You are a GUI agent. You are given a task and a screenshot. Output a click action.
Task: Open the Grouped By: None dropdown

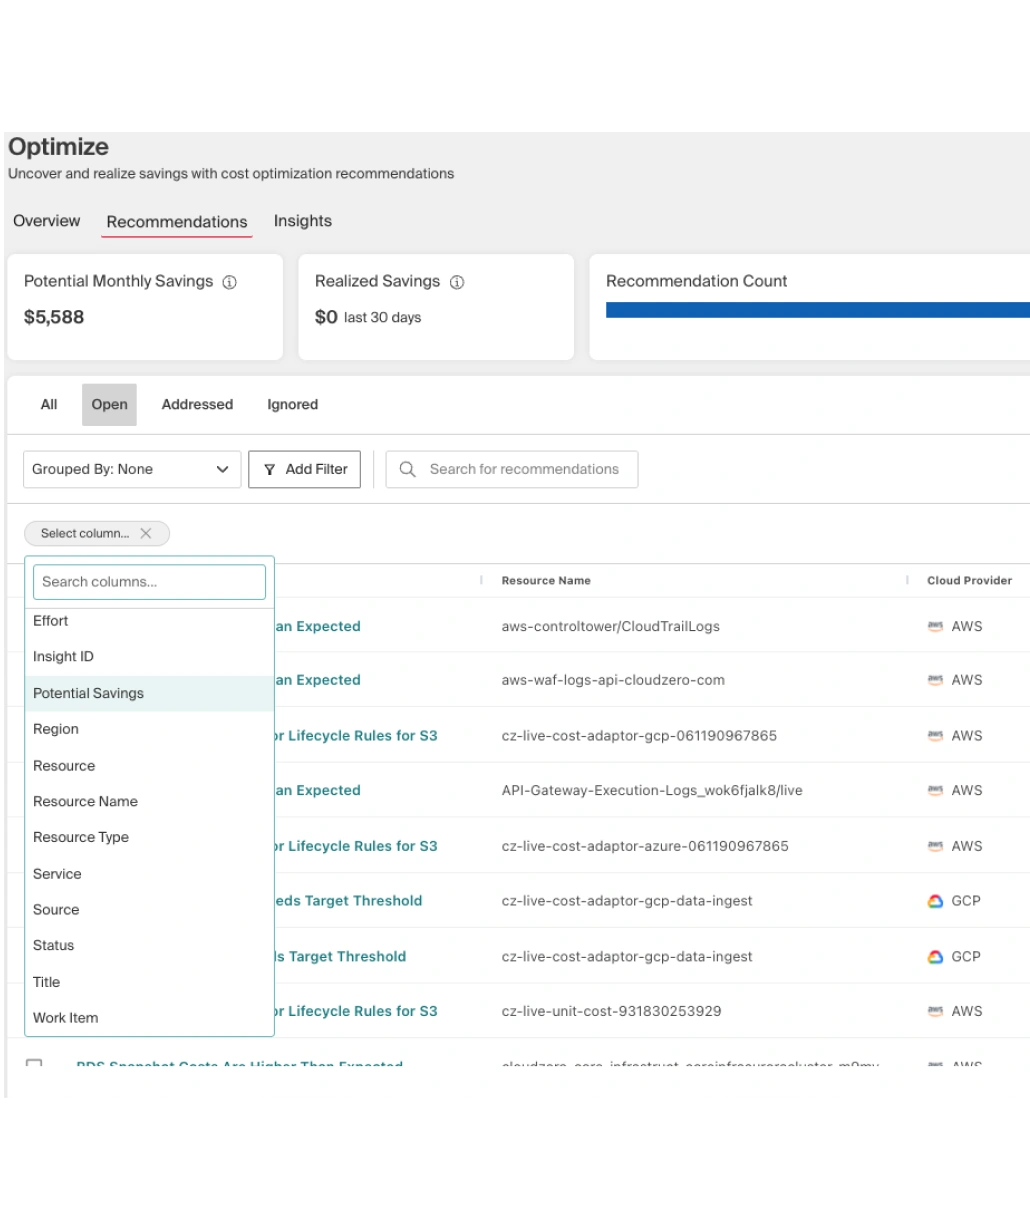[x=132, y=470]
